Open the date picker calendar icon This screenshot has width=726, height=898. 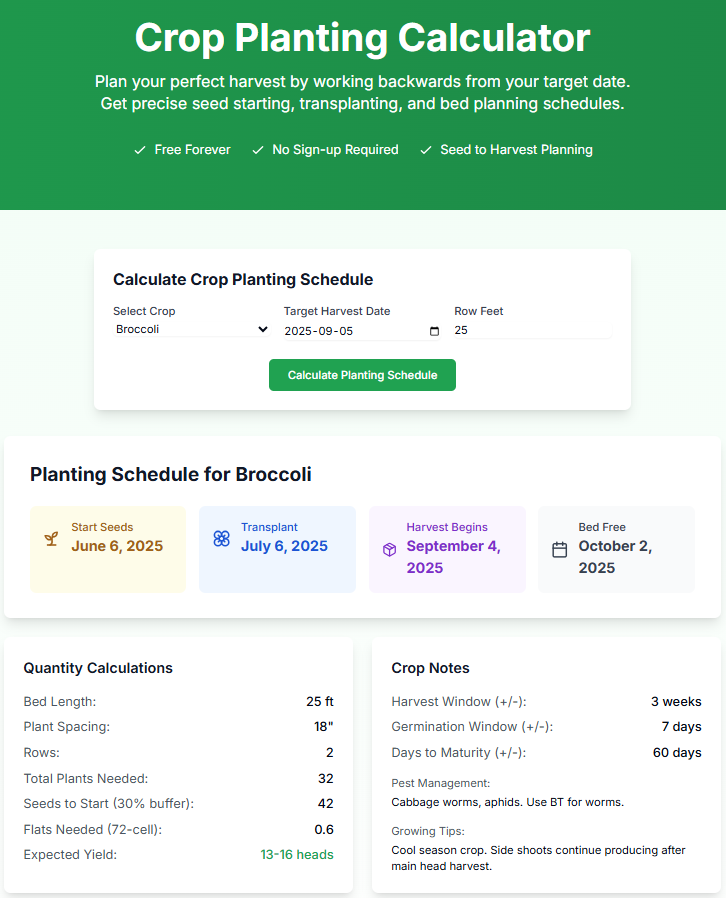[x=434, y=331]
